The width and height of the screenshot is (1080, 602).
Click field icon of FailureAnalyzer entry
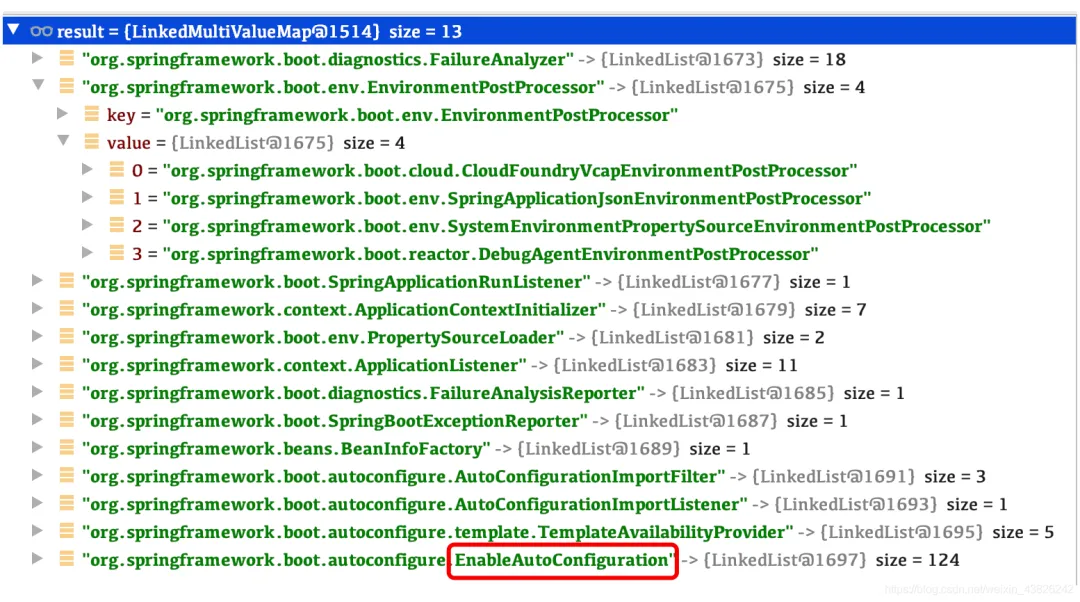67,60
